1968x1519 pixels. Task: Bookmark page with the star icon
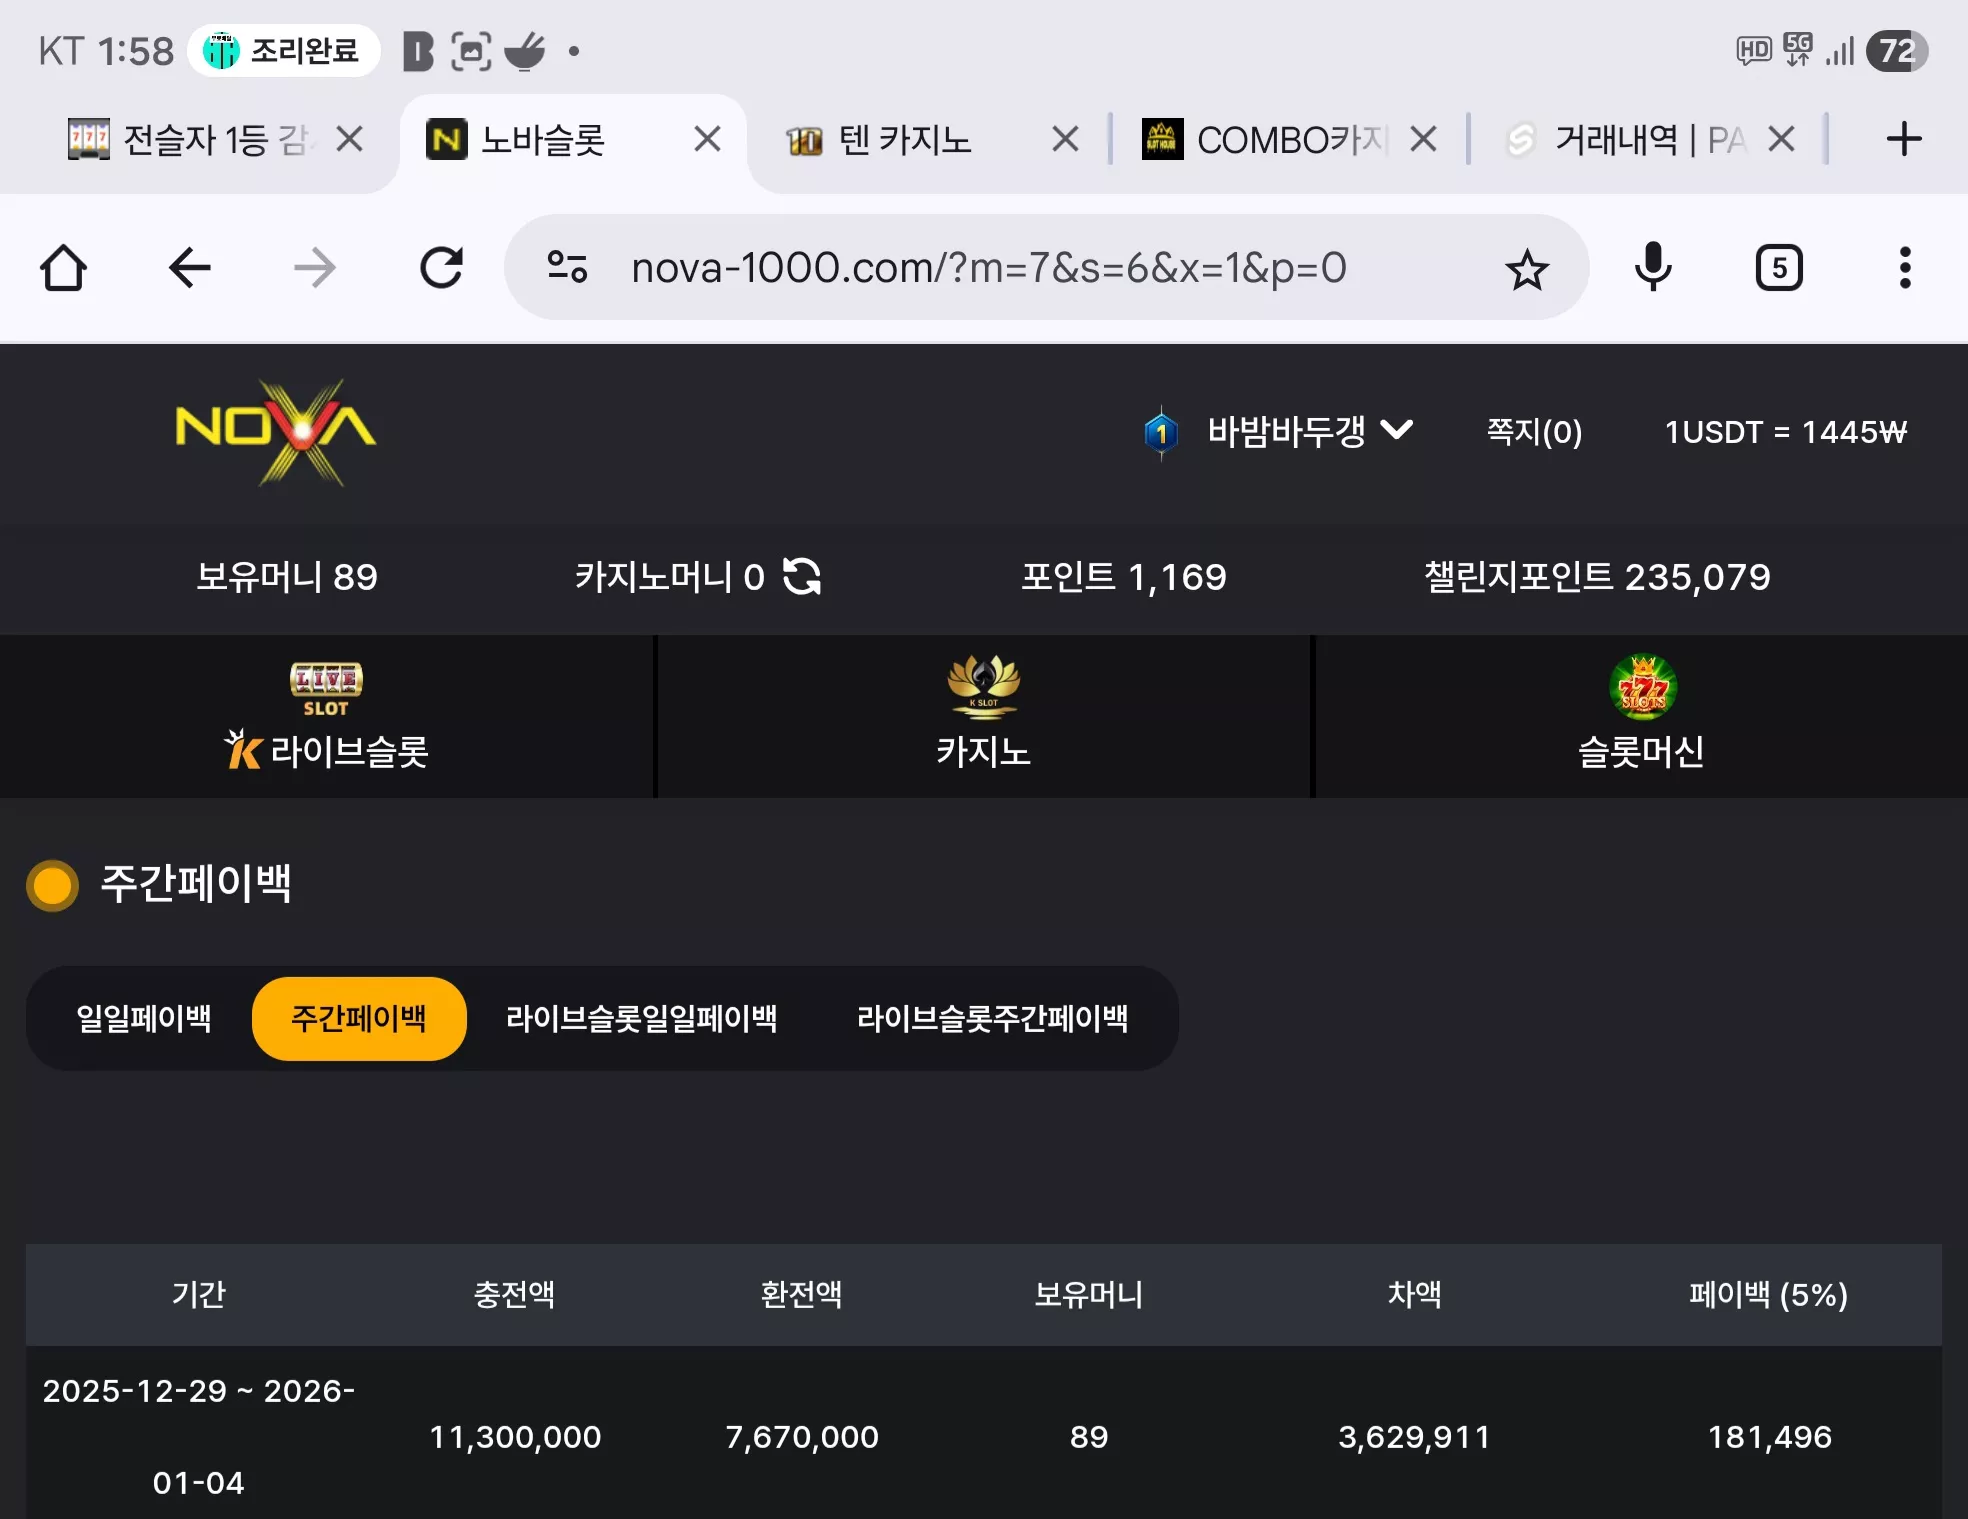(x=1526, y=269)
